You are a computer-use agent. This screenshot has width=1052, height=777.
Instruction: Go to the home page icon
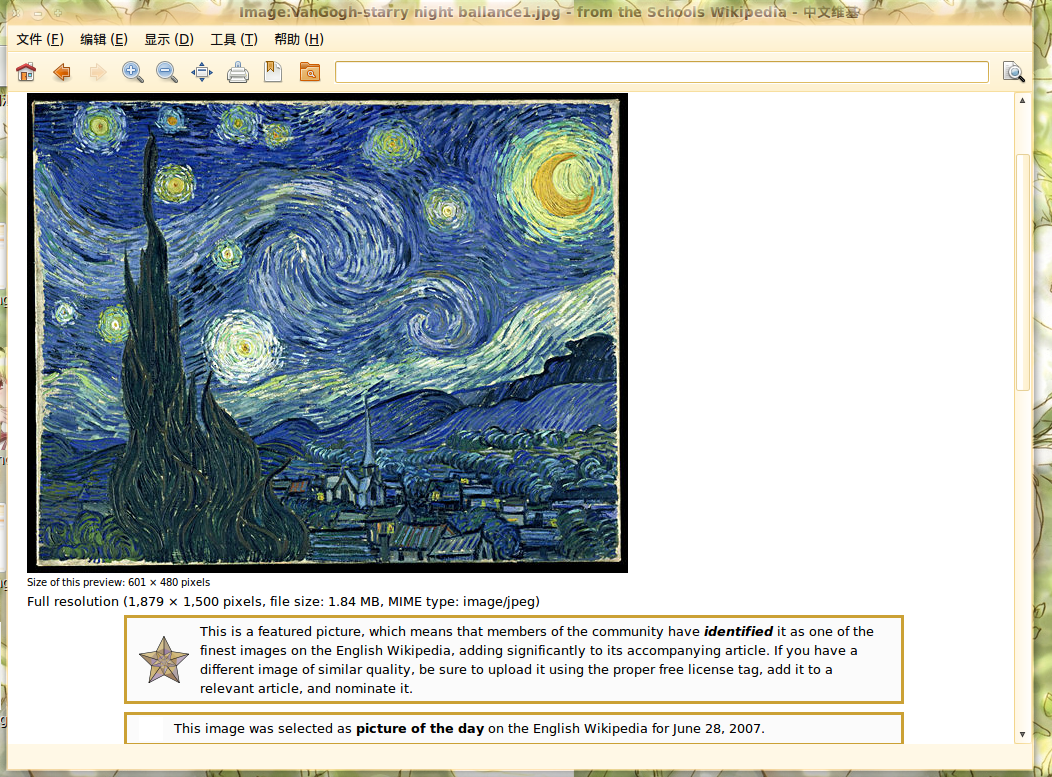(26, 72)
